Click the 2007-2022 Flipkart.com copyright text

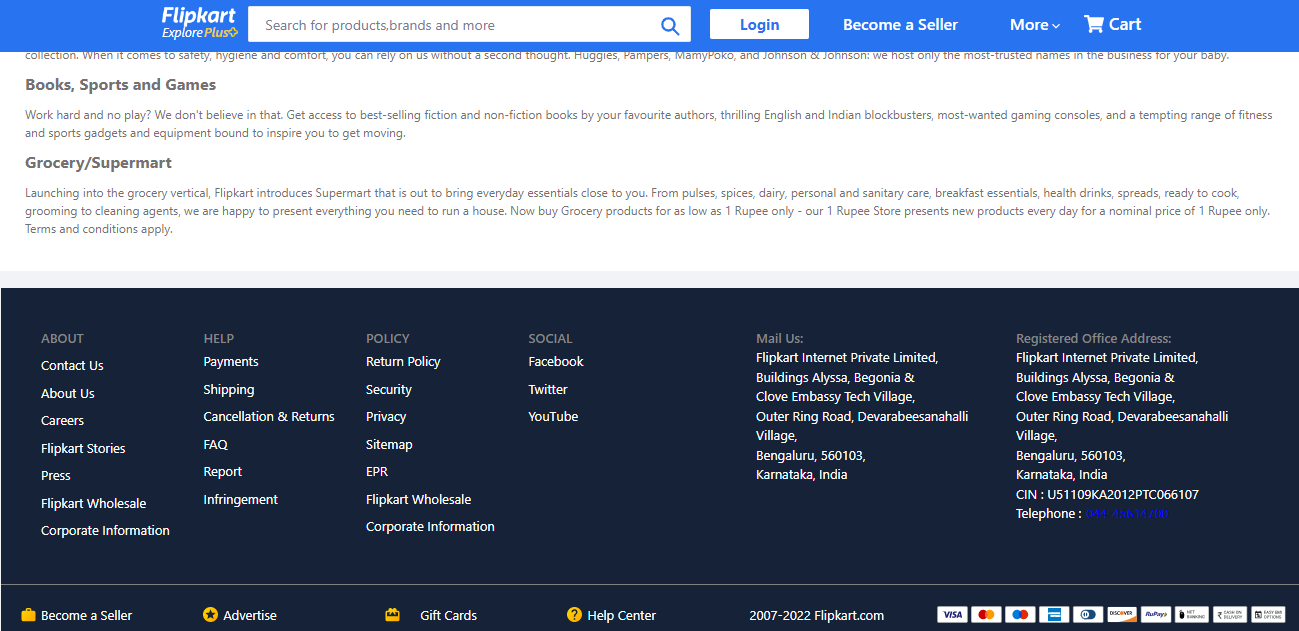click(816, 616)
